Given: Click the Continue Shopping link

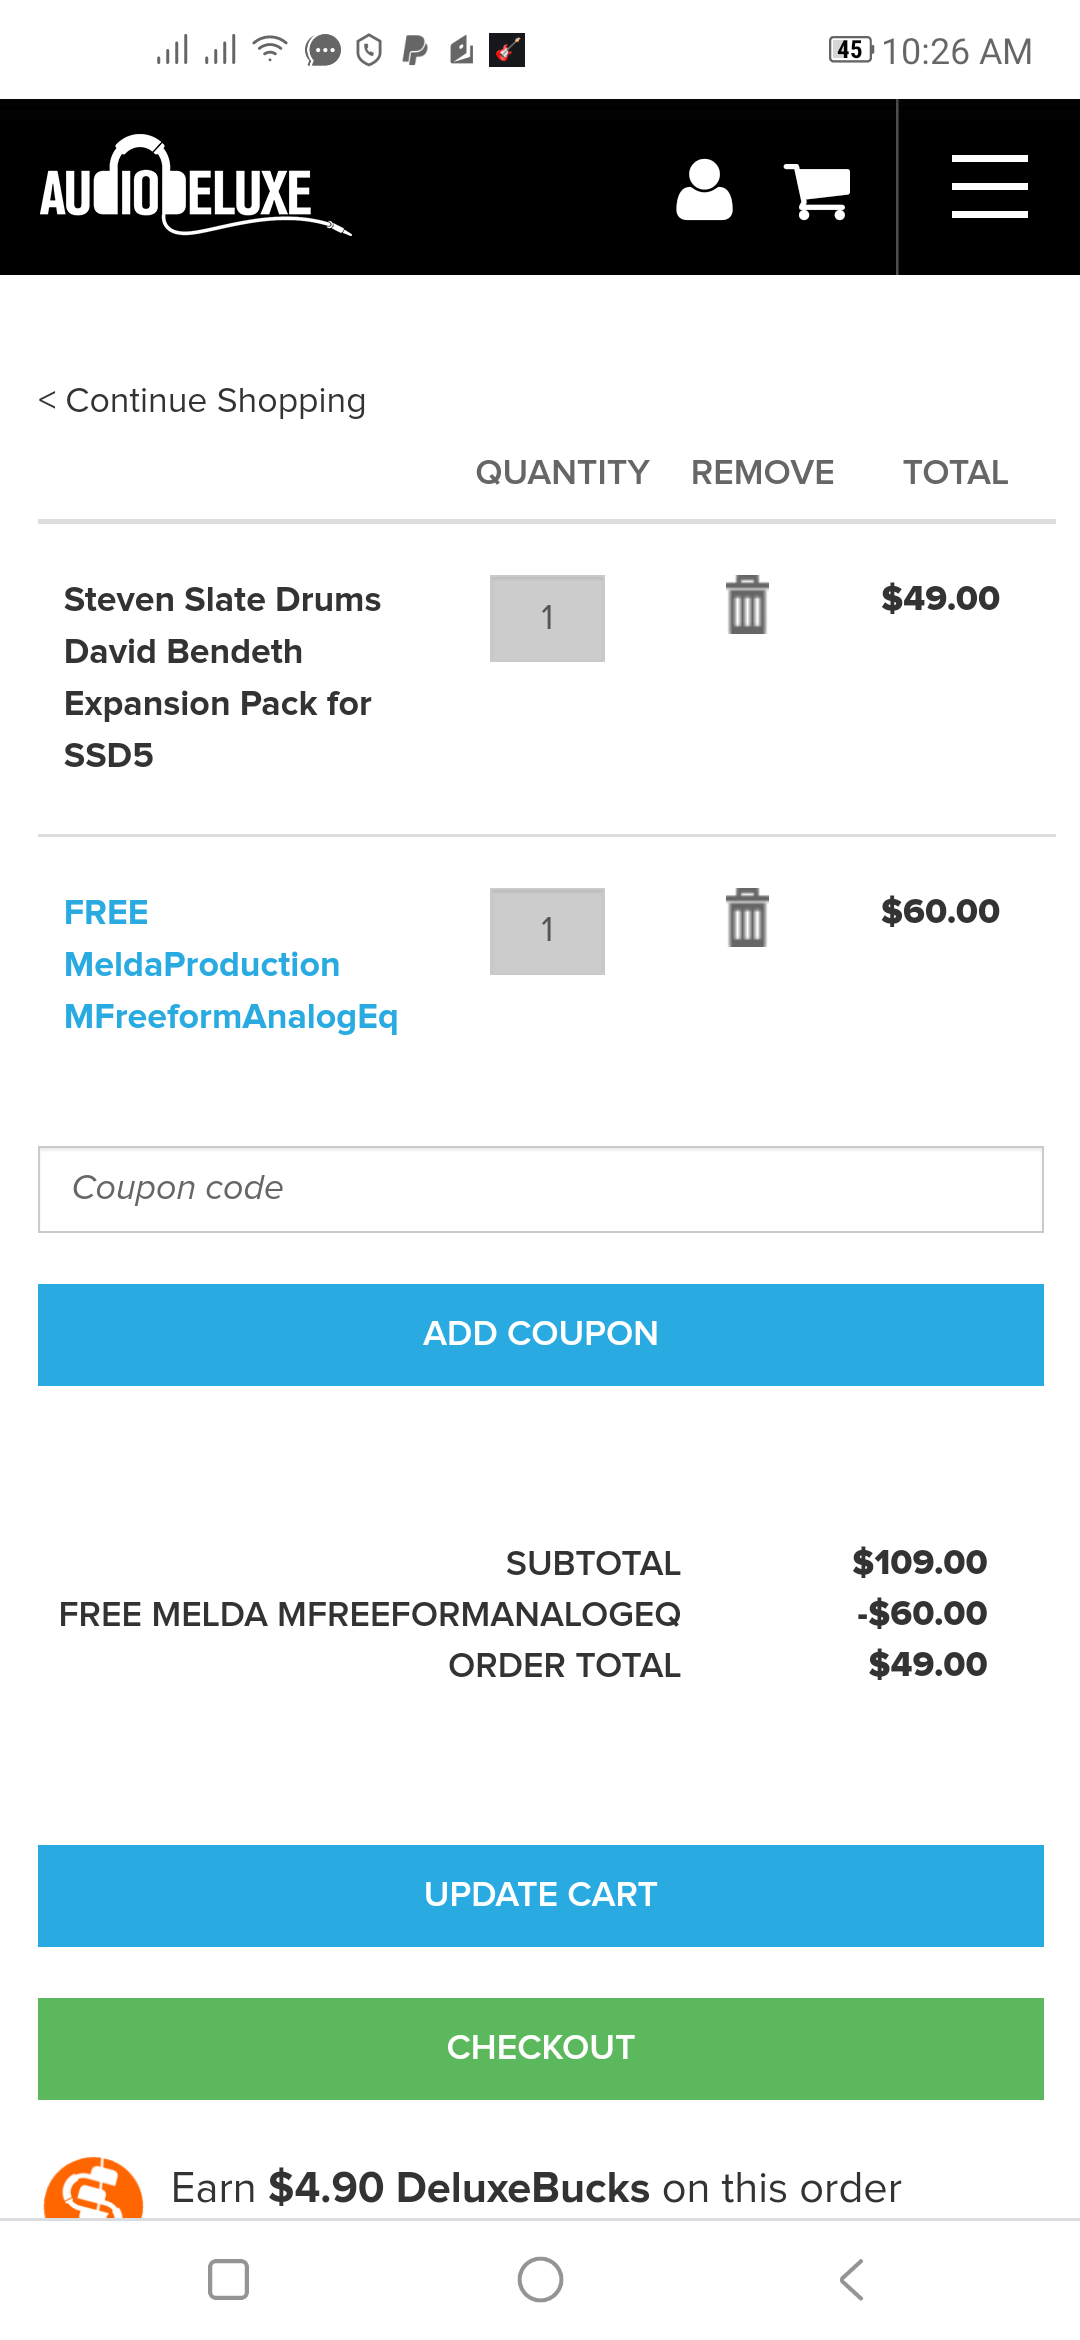Looking at the screenshot, I should click(202, 401).
